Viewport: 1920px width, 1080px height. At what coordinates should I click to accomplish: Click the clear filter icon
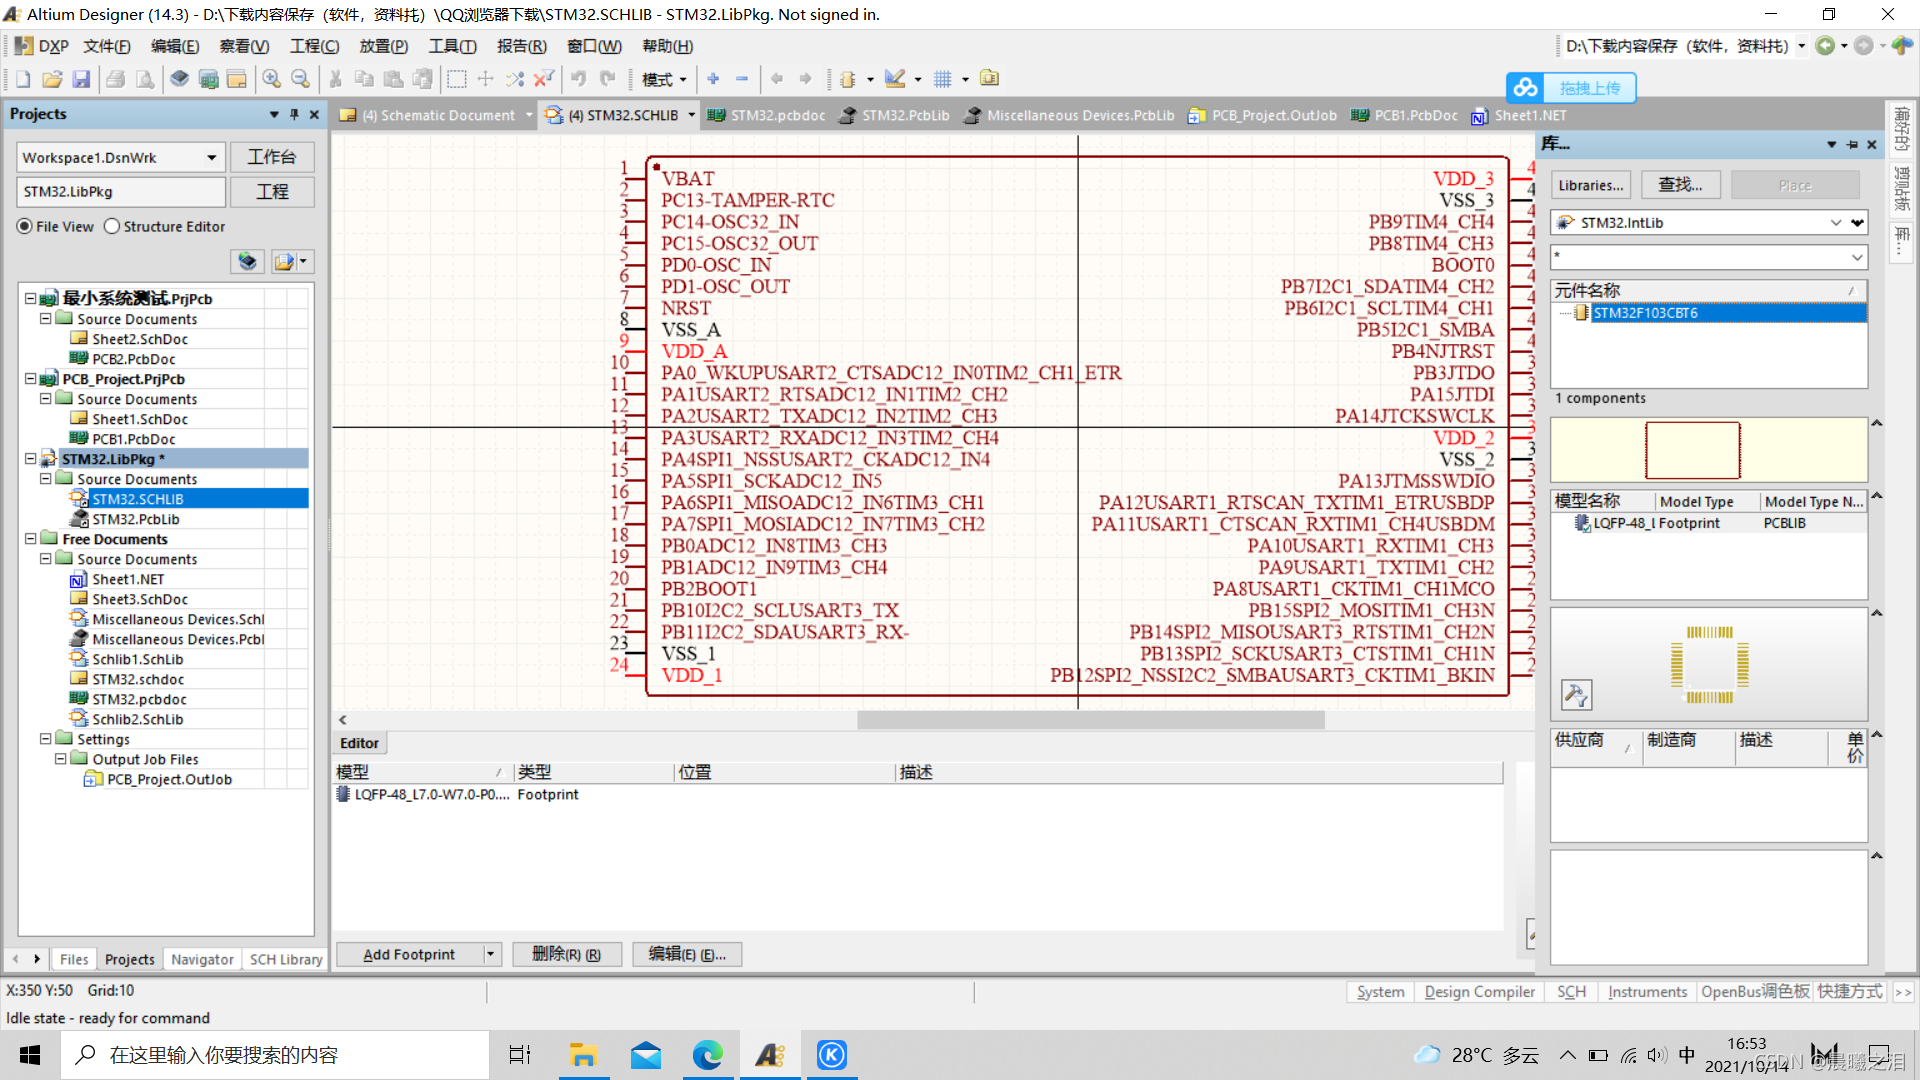tap(544, 79)
